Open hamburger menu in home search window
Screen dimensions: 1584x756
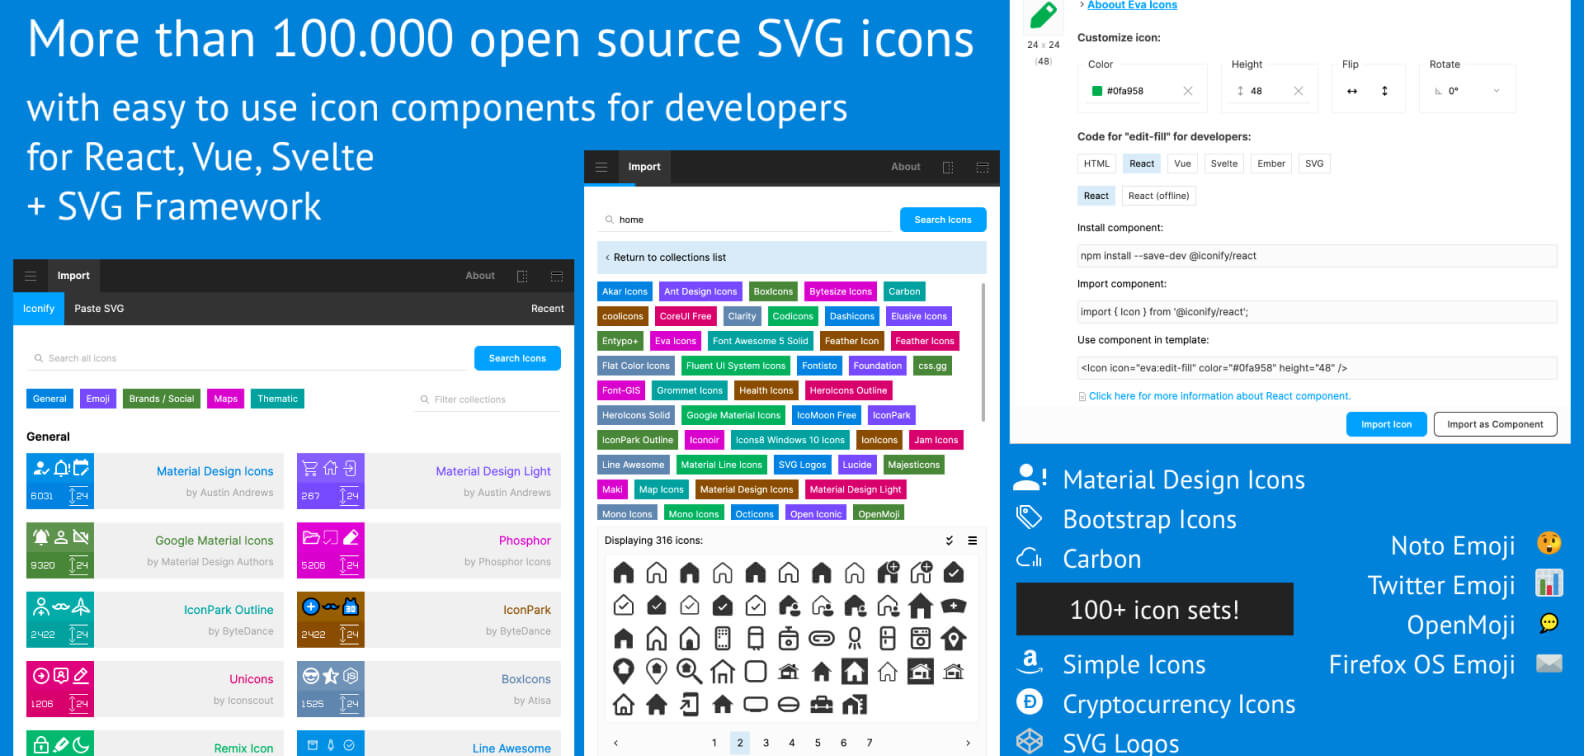[x=601, y=167]
